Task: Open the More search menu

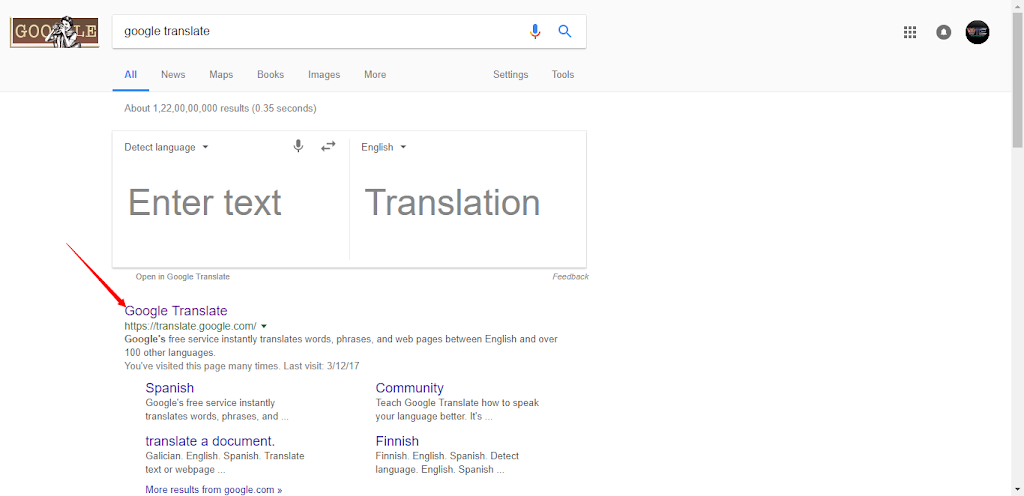Action: (375, 75)
